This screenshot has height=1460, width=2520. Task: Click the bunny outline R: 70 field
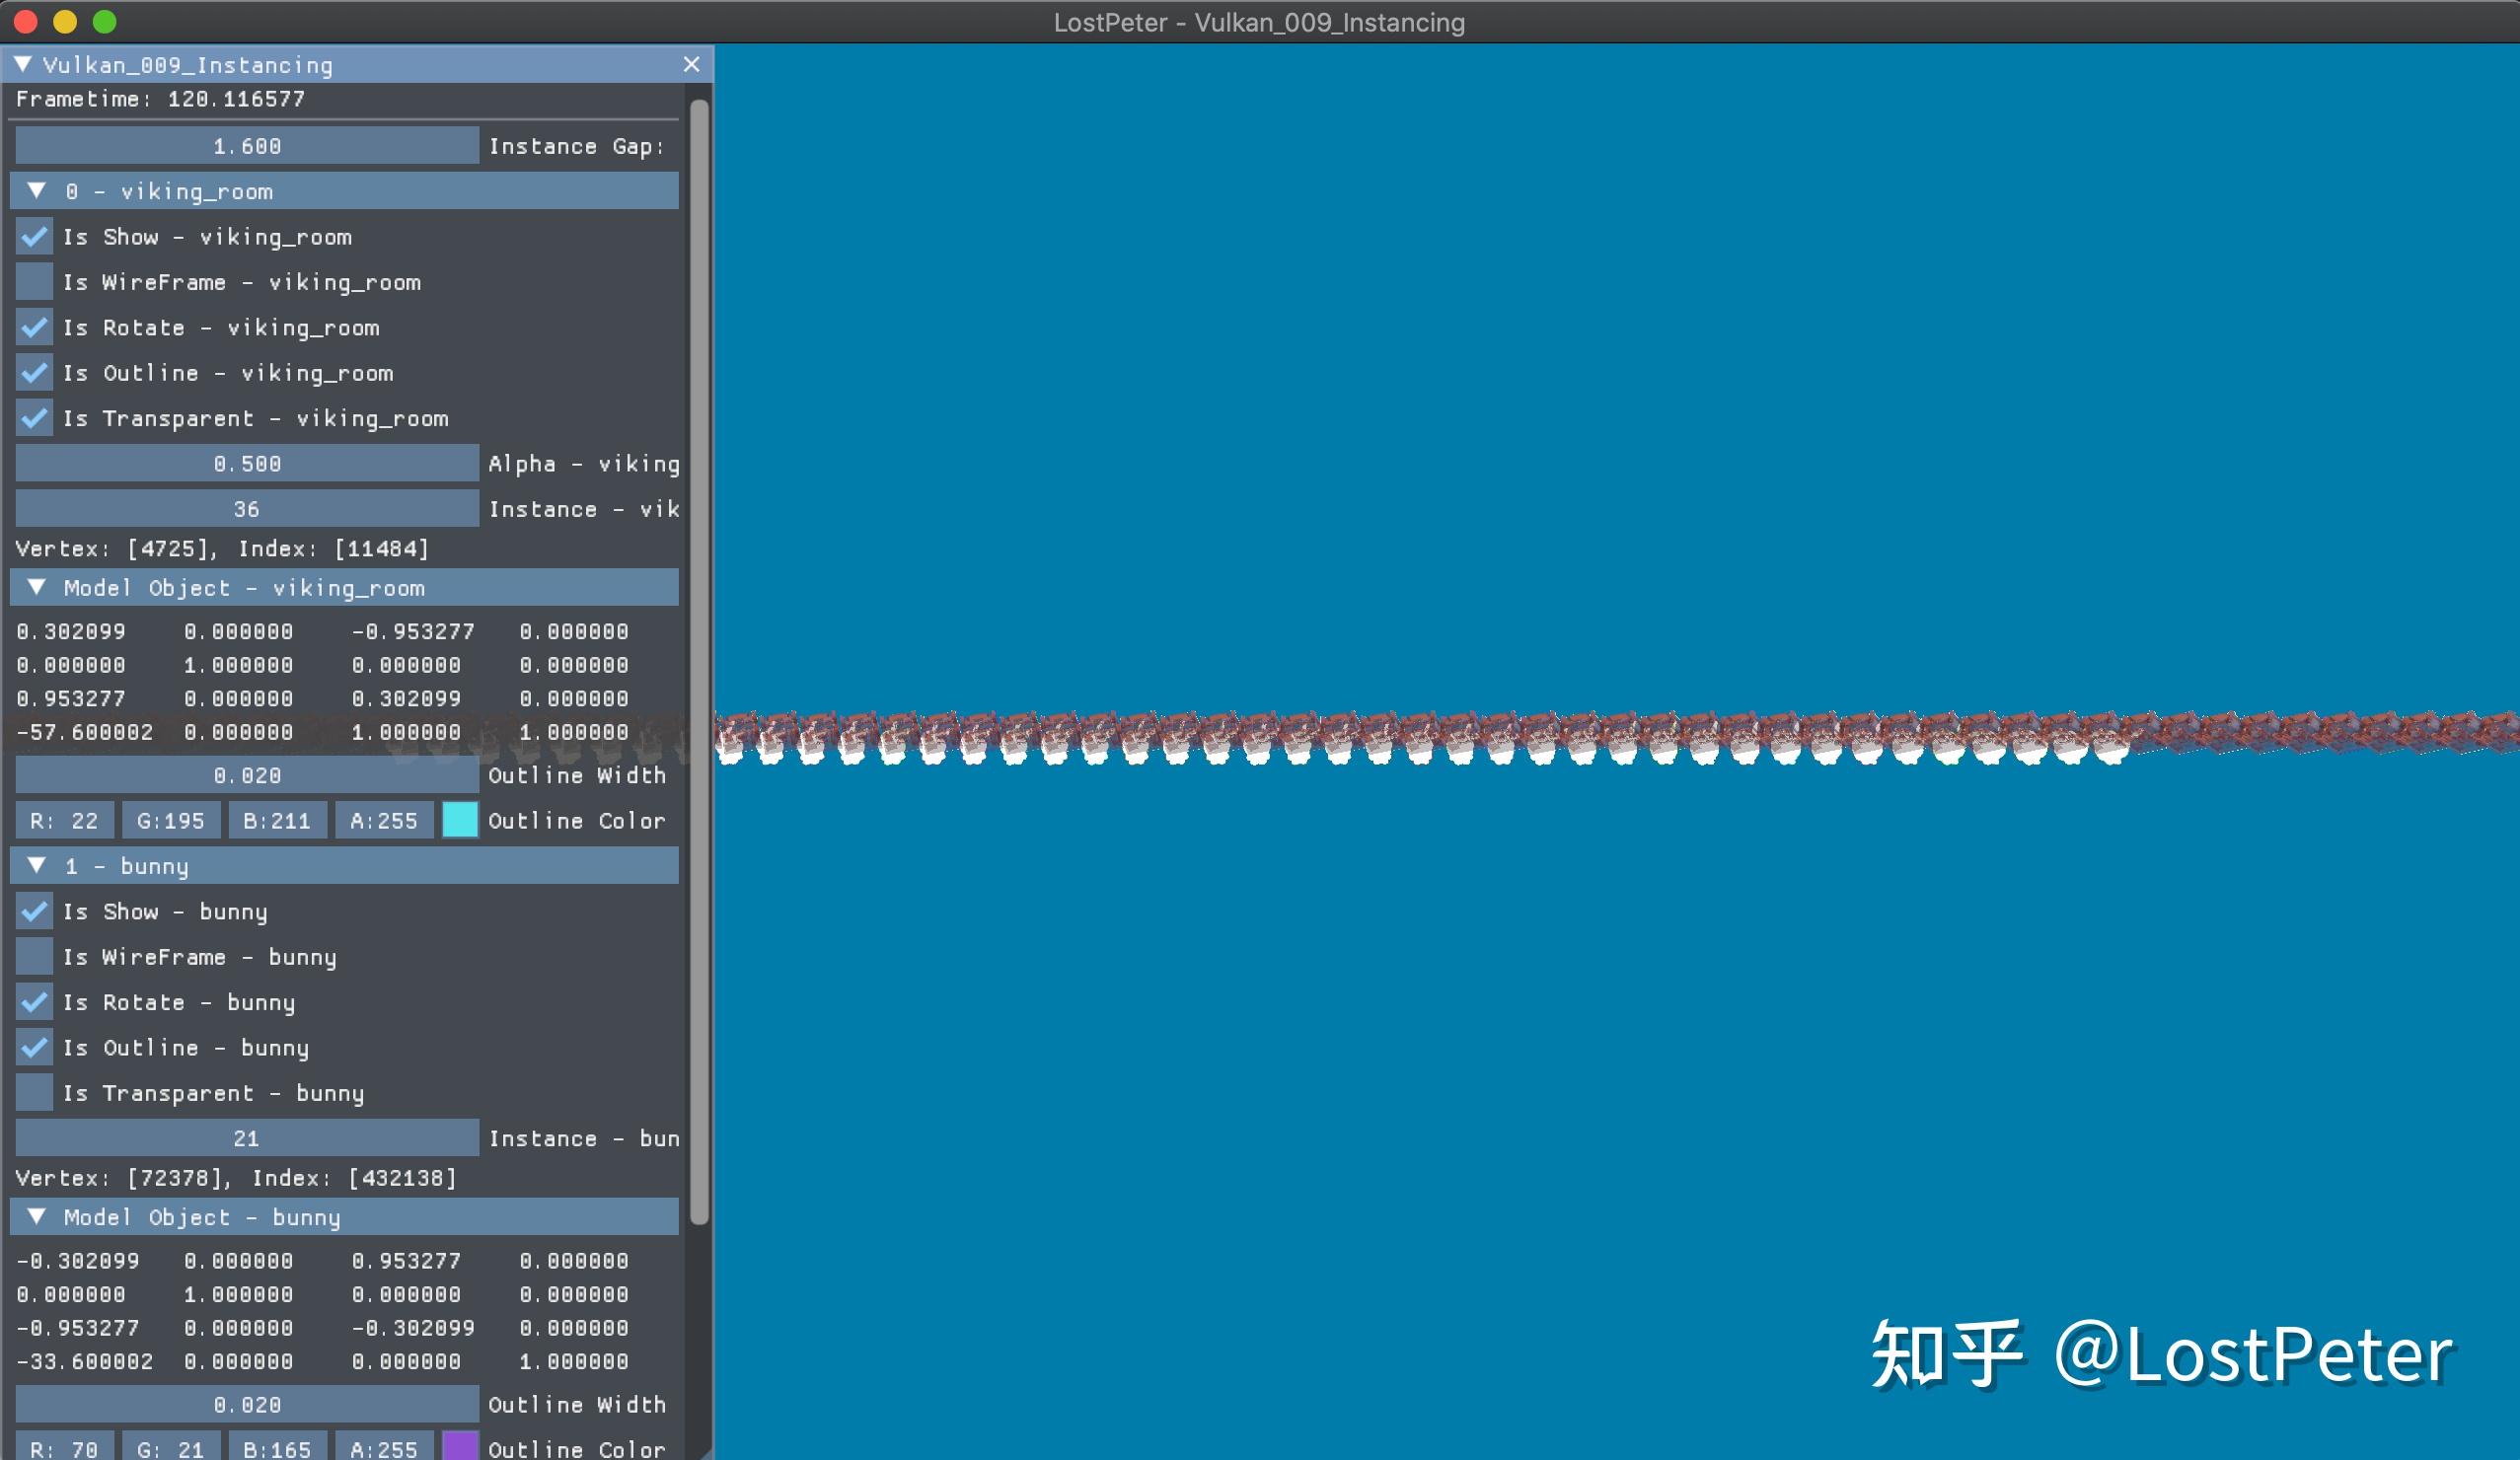(65, 1446)
